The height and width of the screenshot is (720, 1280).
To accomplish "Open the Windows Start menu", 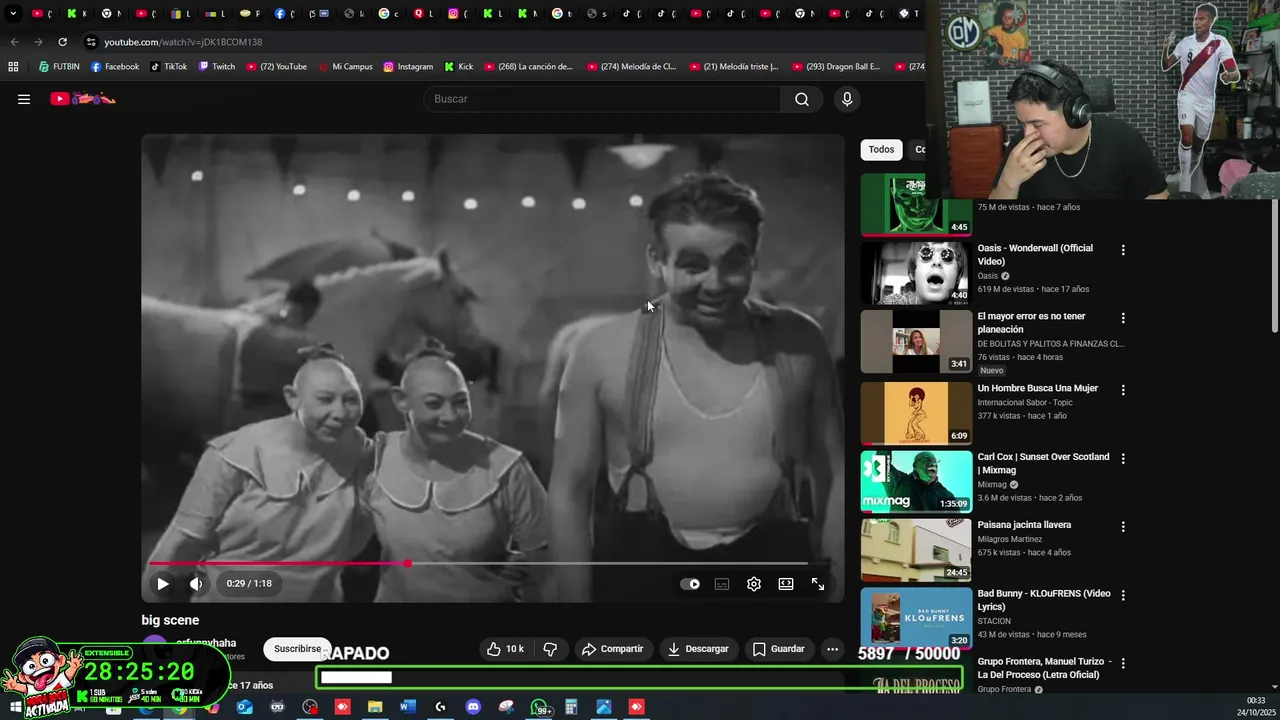I will pyautogui.click(x=16, y=707).
